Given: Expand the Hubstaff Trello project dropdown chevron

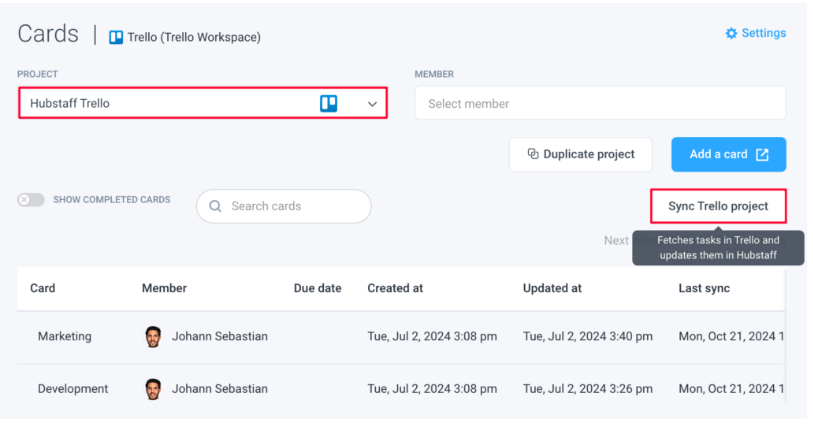Looking at the screenshot, I should click(x=372, y=103).
